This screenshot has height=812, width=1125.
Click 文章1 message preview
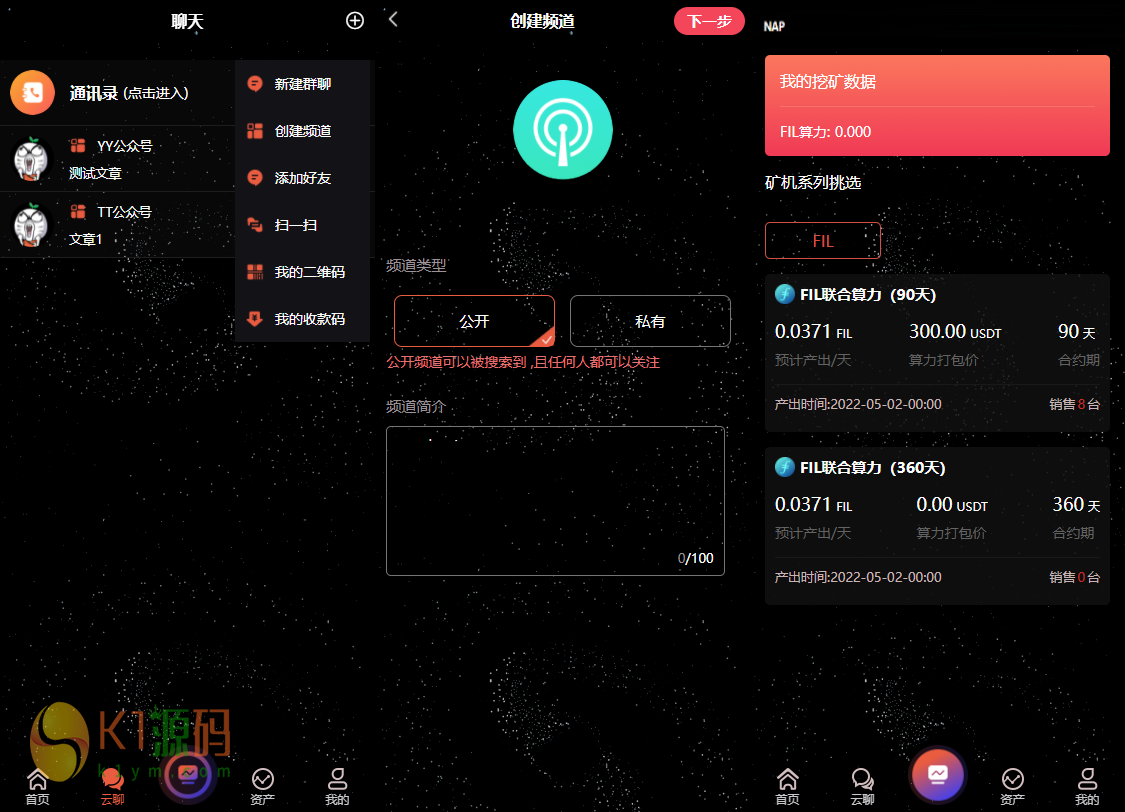coord(85,239)
